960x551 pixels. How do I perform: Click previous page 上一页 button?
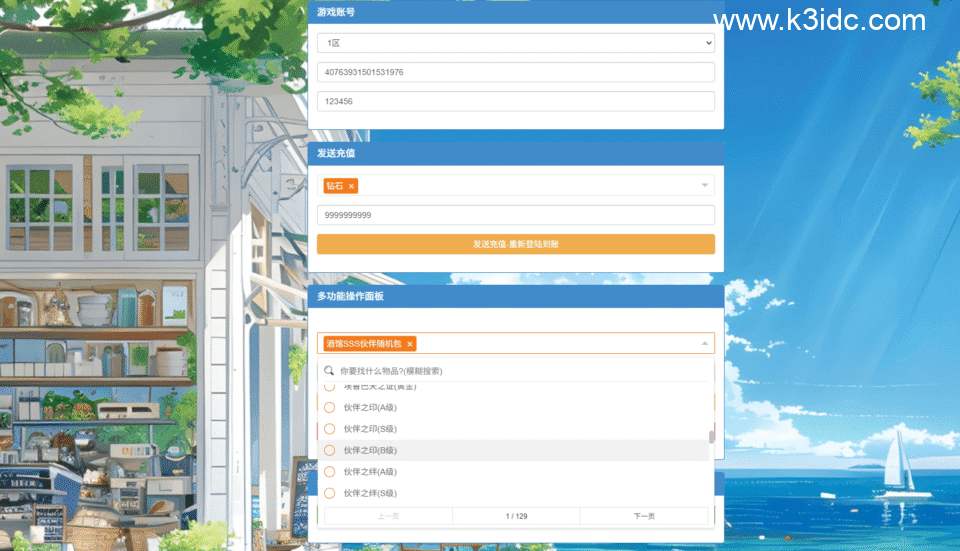tap(388, 516)
